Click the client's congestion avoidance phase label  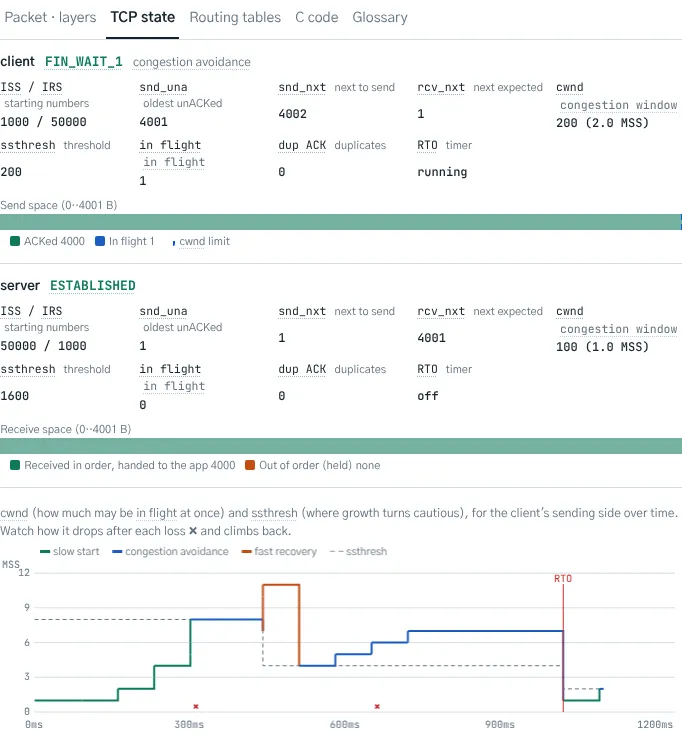coord(191,62)
